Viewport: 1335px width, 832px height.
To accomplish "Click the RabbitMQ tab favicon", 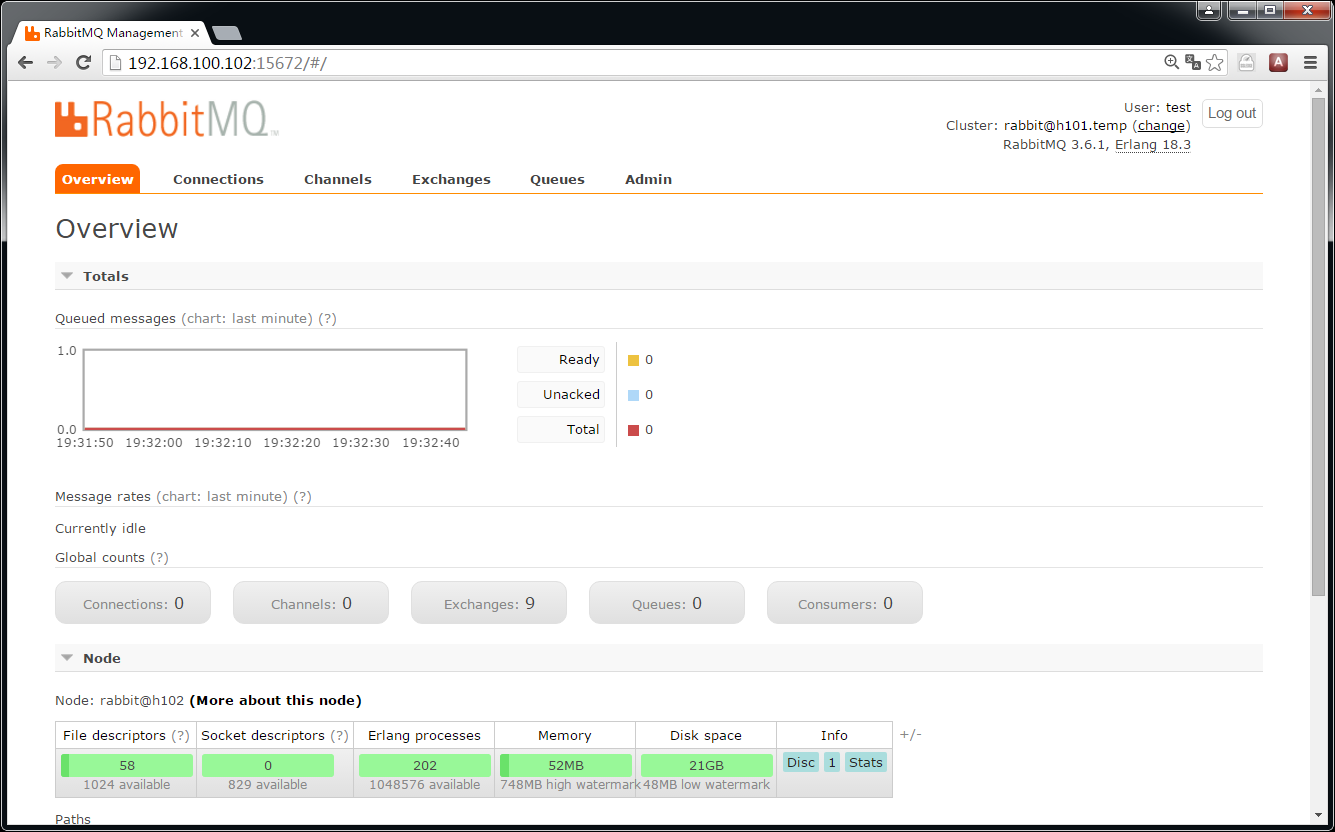I will coord(33,33).
